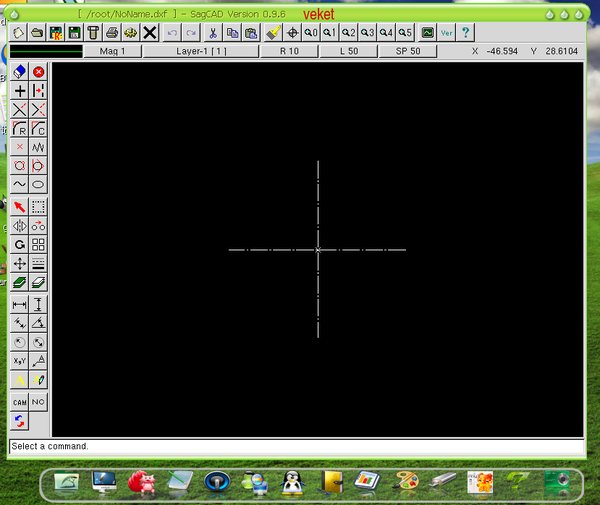The width and height of the screenshot is (600, 505).
Task: Select zoom preset Q1
Action: point(329,33)
